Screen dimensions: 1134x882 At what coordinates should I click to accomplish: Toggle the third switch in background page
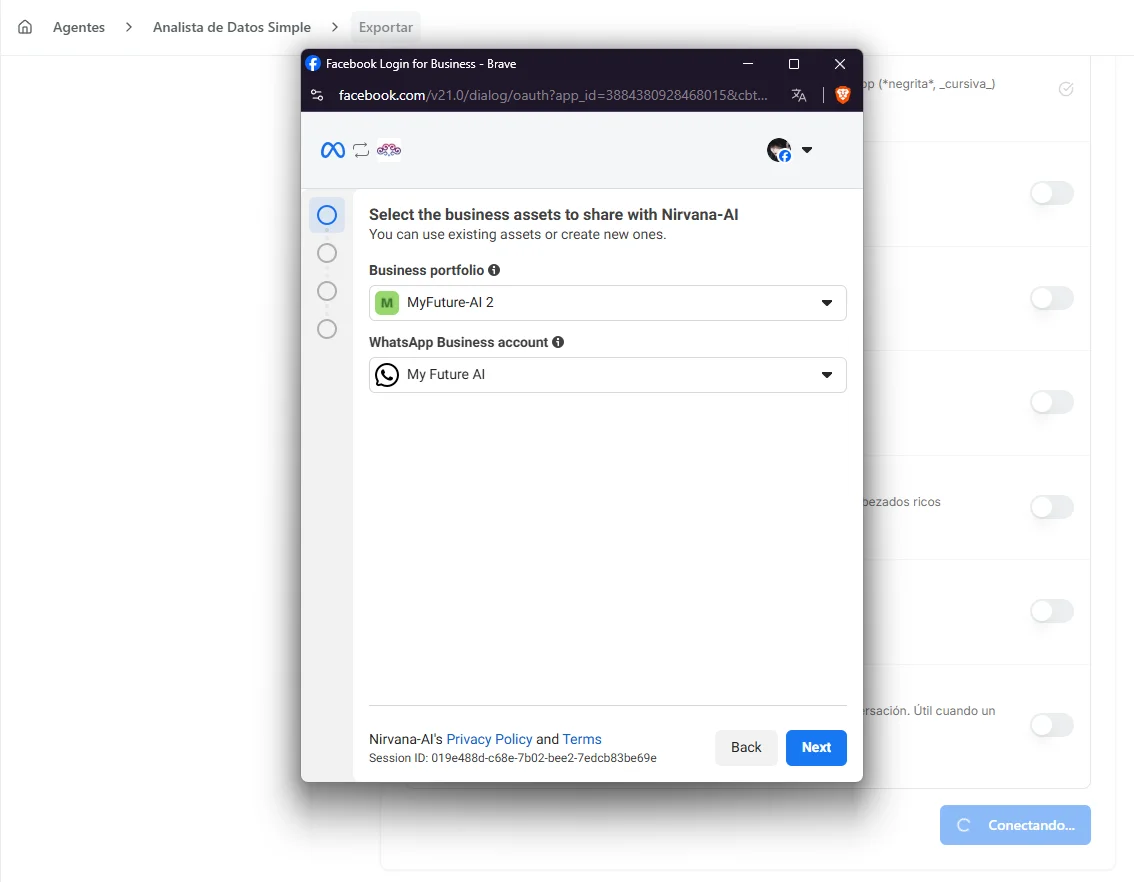pyautogui.click(x=1052, y=402)
